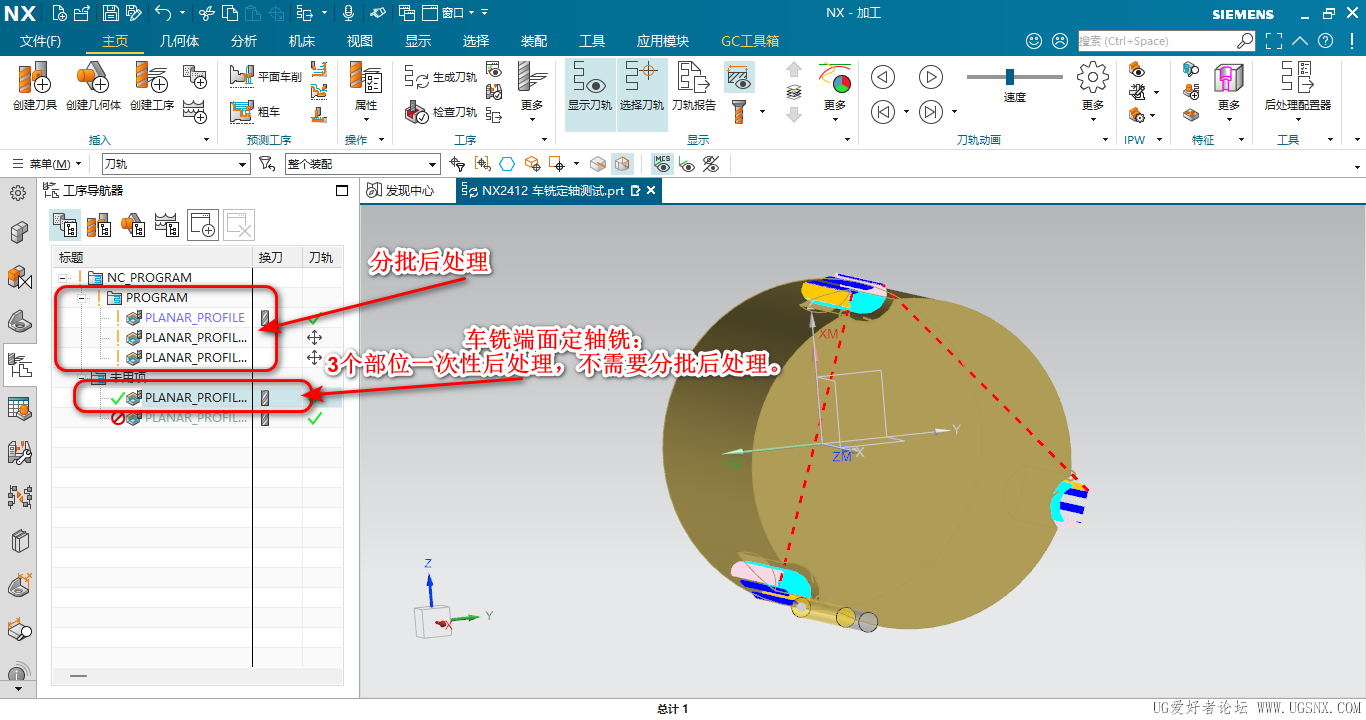Click the Cut scissors icon
This screenshot has width=1366, height=720.
(206, 13)
